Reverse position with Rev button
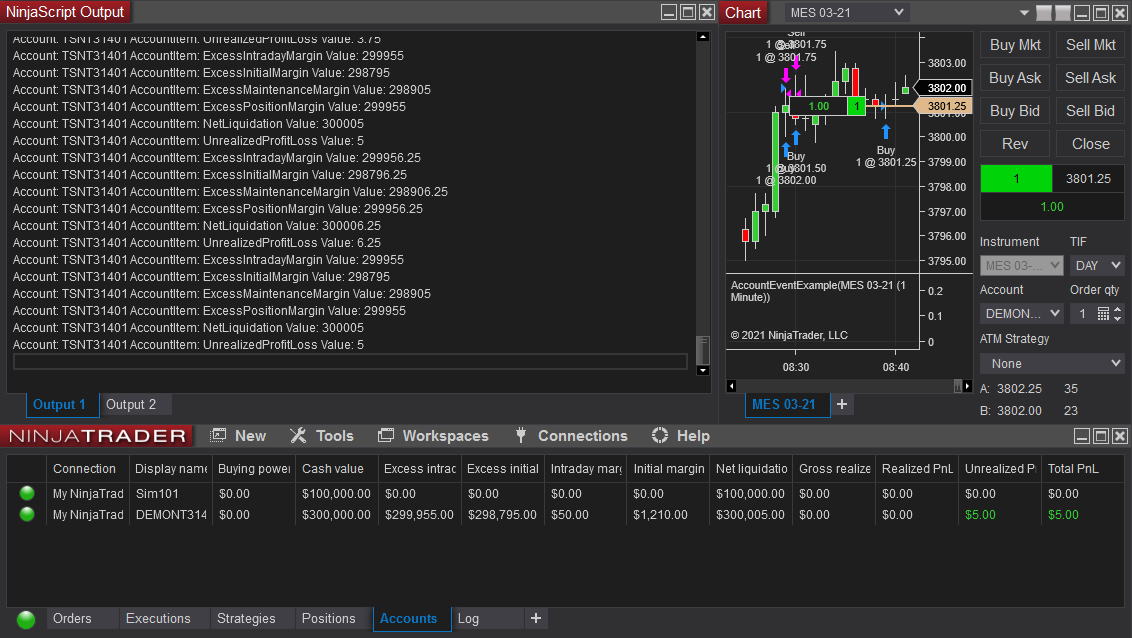This screenshot has width=1132, height=638. point(1015,144)
